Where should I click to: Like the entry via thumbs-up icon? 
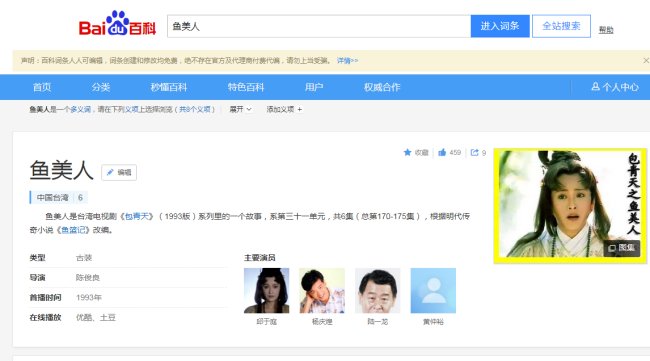tap(442, 153)
